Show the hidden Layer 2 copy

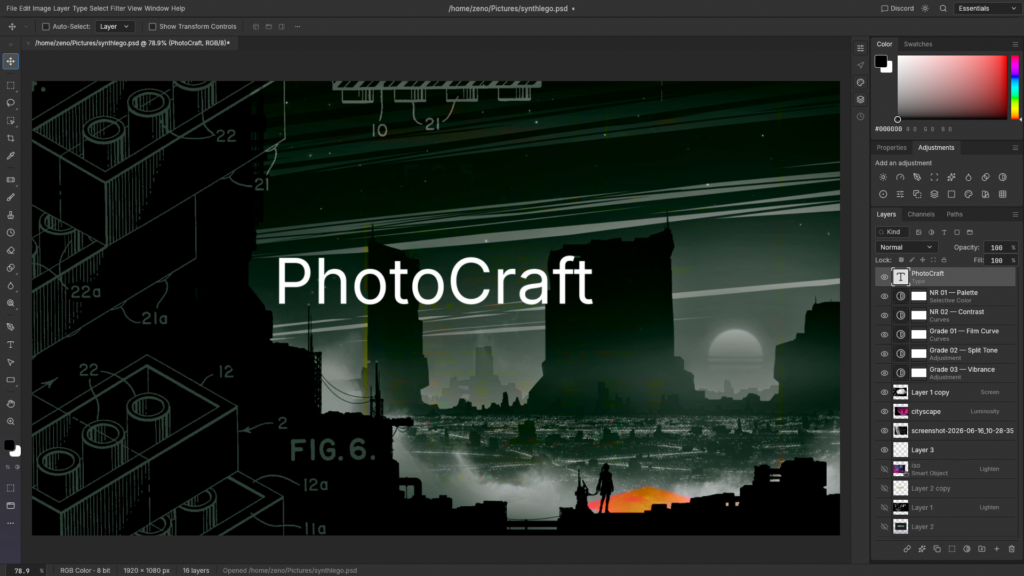[x=884, y=488]
